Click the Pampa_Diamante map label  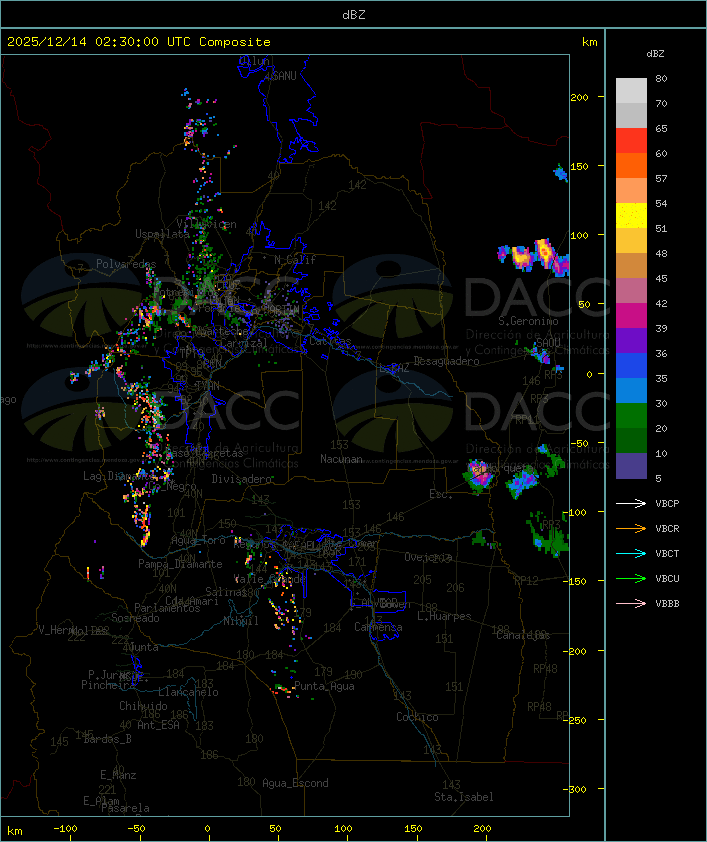tap(180, 564)
